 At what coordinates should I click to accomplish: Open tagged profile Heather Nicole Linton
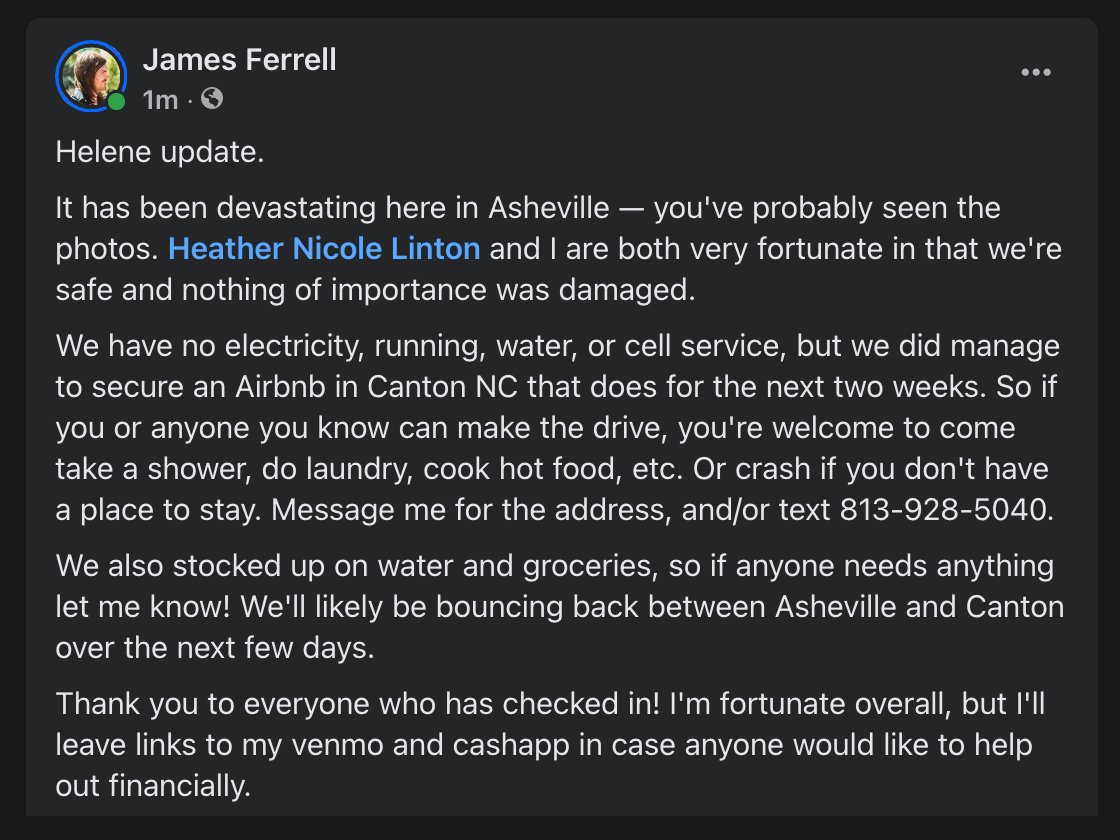(324, 249)
